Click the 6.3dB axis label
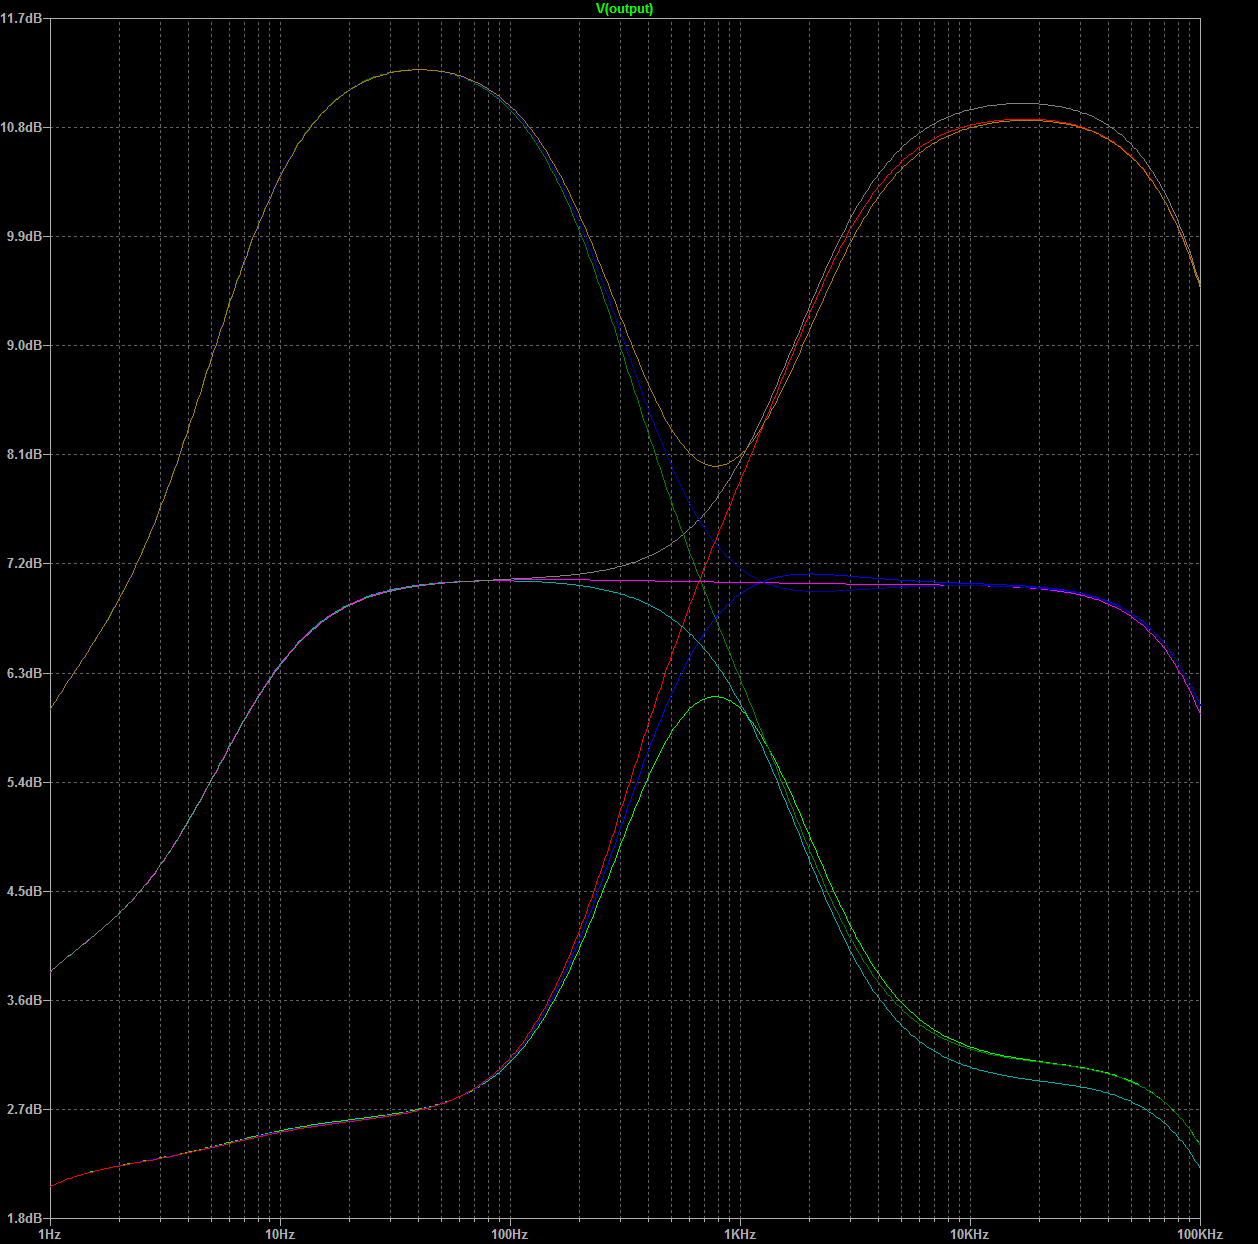The image size is (1258, 1244). [x=25, y=673]
